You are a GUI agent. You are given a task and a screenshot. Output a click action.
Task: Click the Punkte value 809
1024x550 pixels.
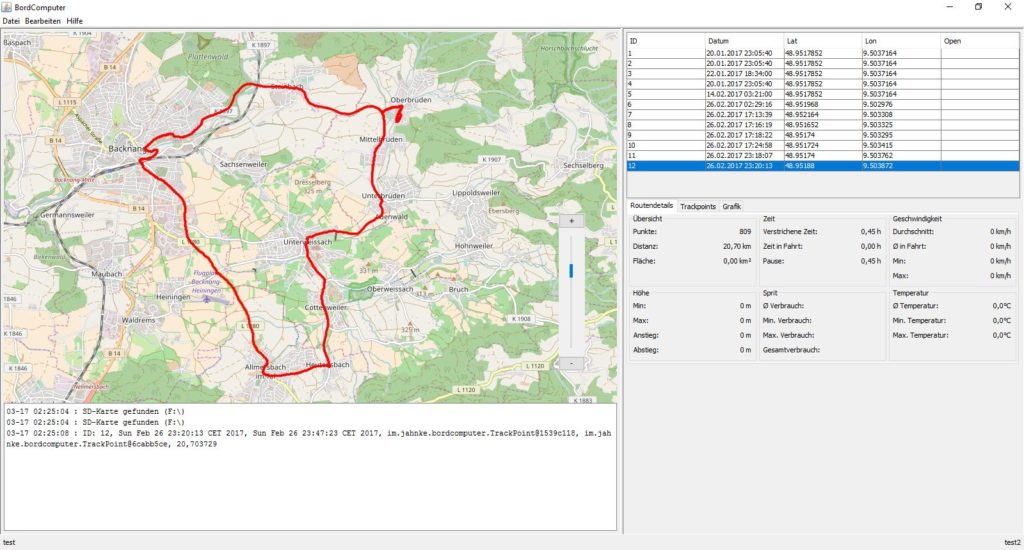coord(744,232)
